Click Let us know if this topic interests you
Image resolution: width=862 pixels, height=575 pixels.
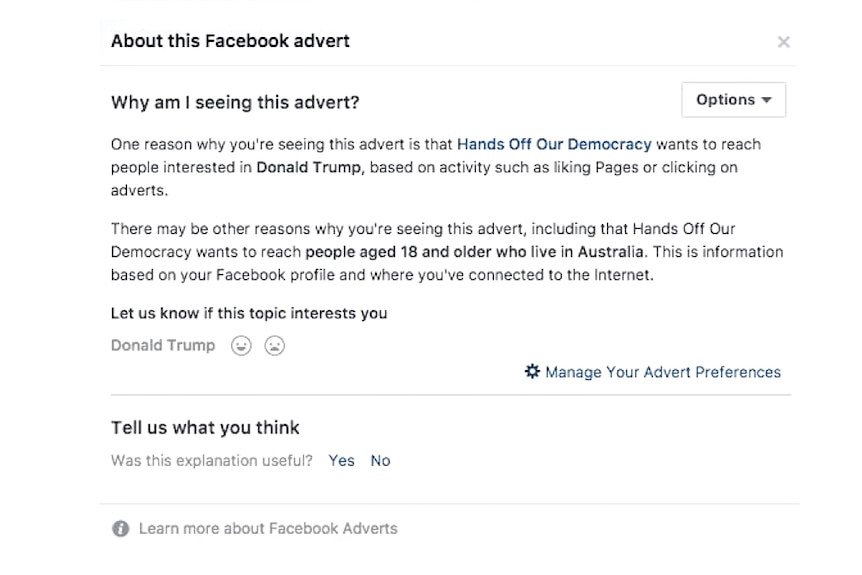point(249,313)
